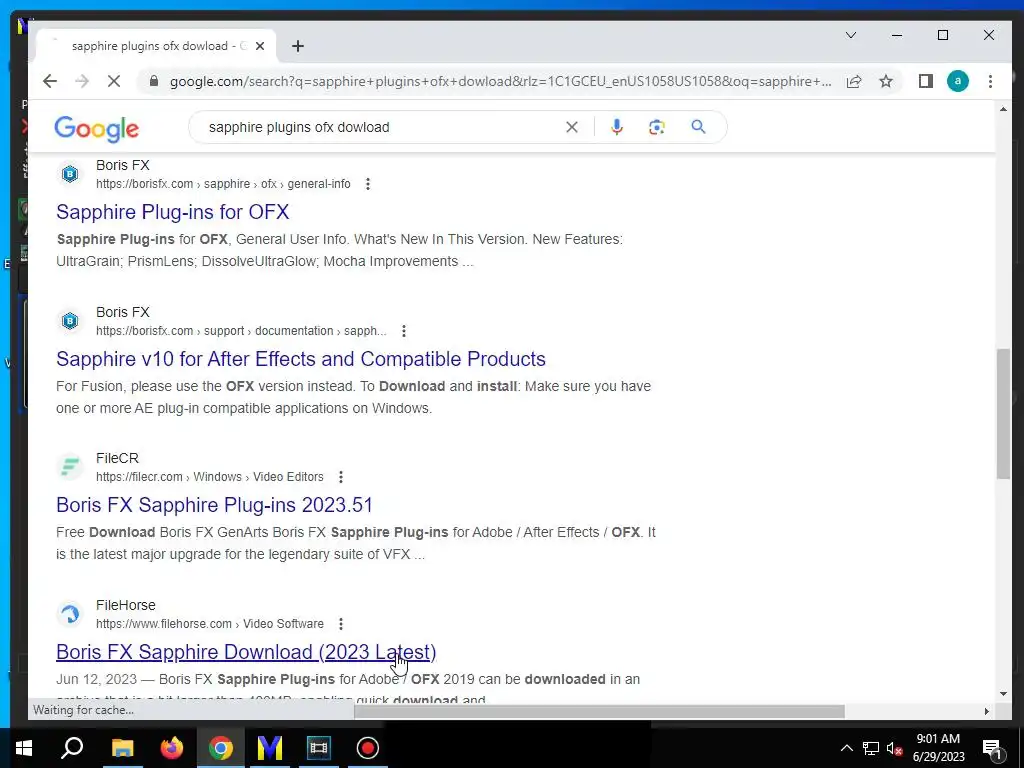Open the Chrome side panel

tap(925, 81)
